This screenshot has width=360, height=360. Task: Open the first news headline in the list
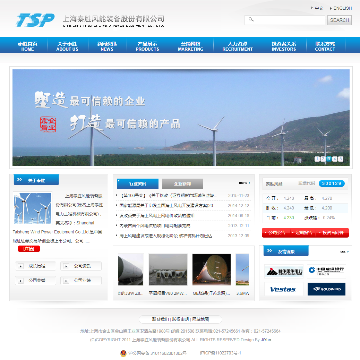167,195
